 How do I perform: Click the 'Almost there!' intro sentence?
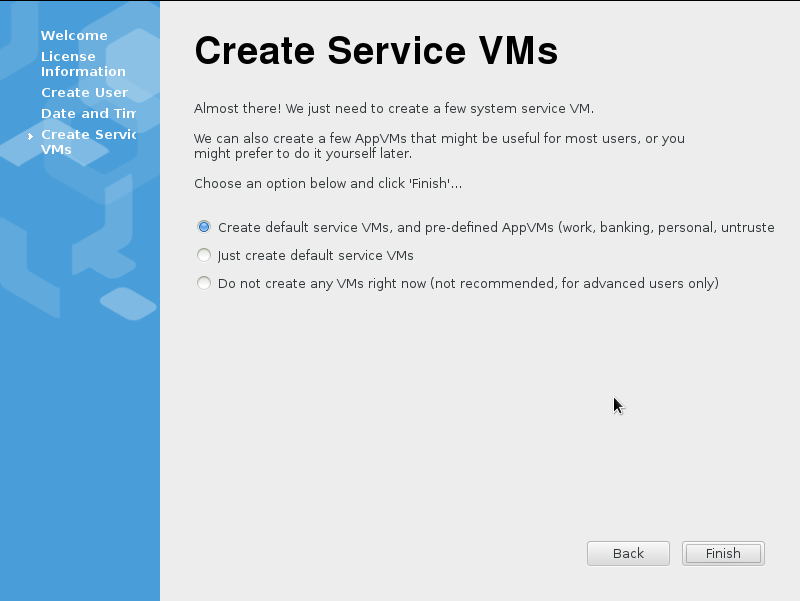(394, 109)
